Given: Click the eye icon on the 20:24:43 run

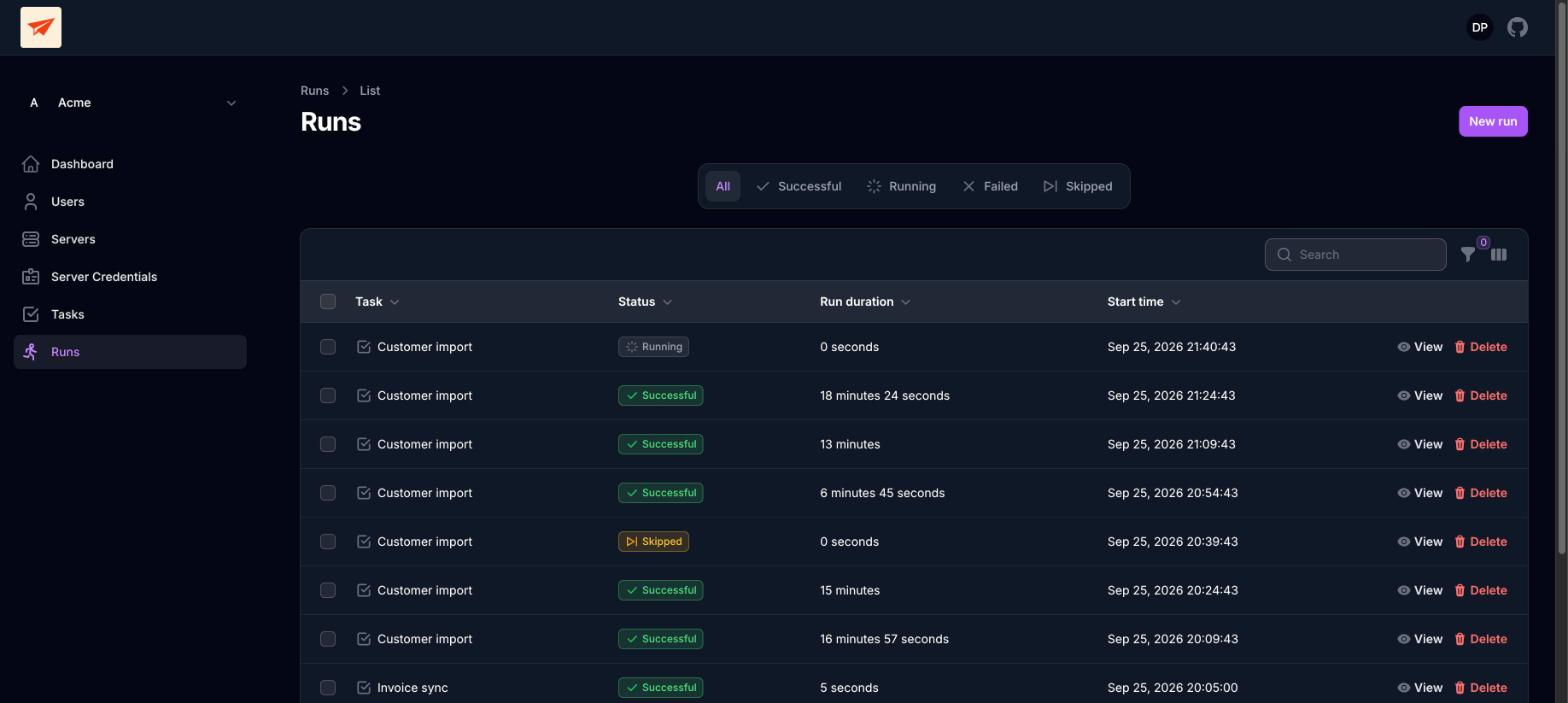Looking at the screenshot, I should pyautogui.click(x=1403, y=590).
